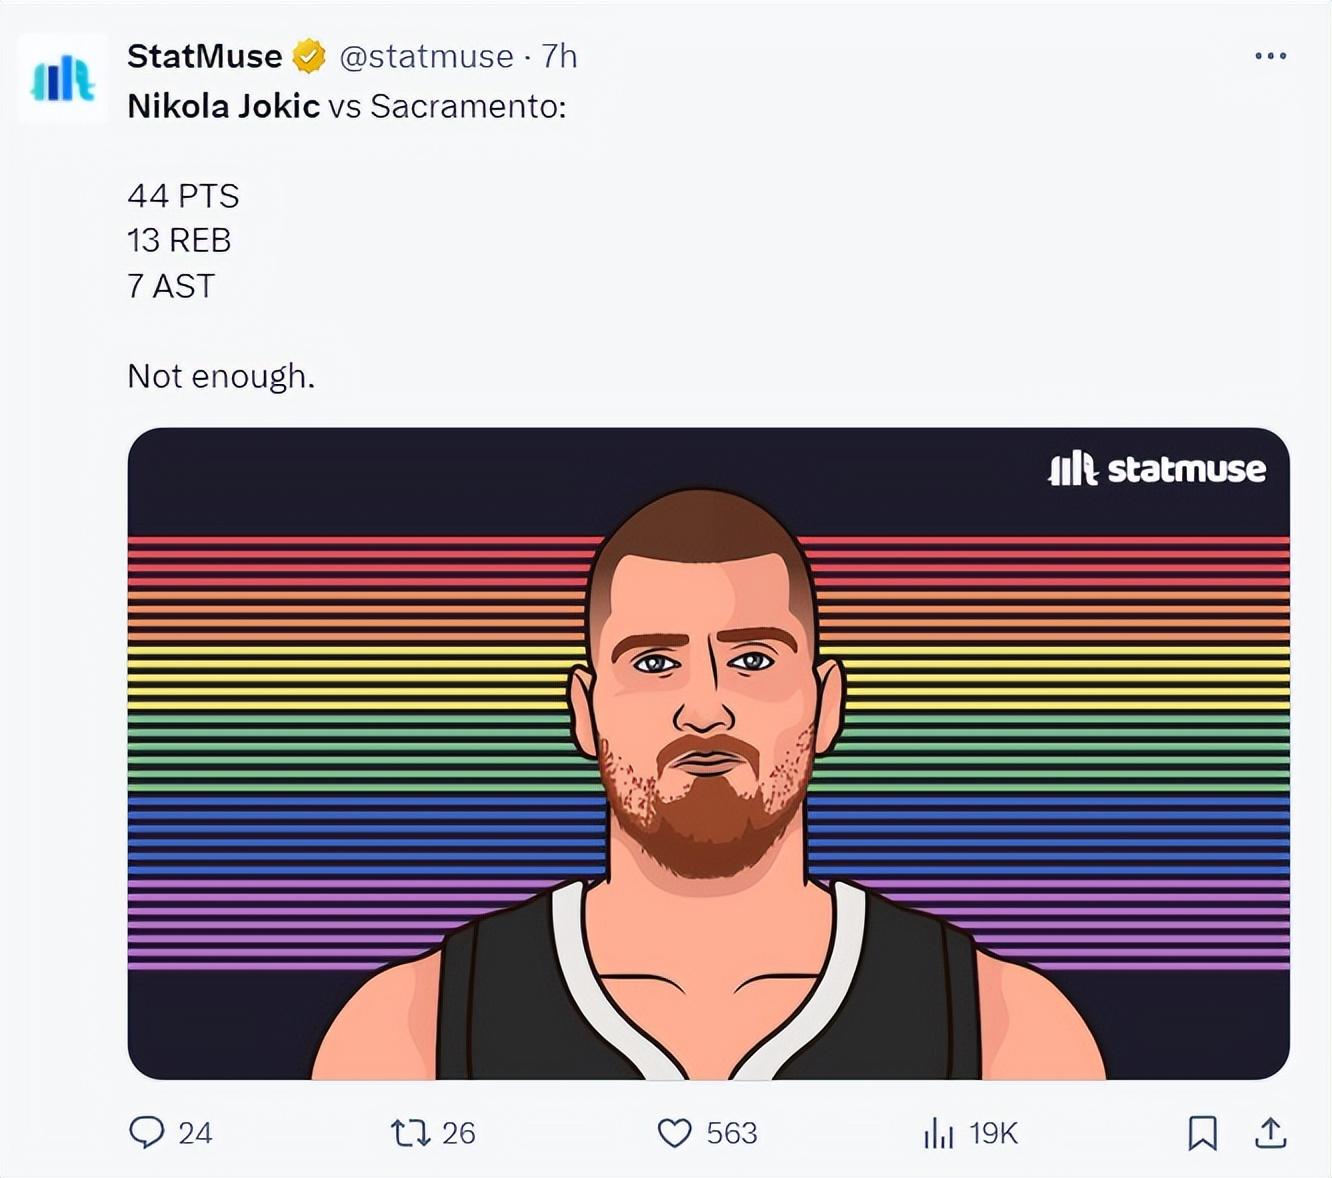This screenshot has height=1178, width=1332.
Task: Click the repost count 26
Action: [x=458, y=1133]
